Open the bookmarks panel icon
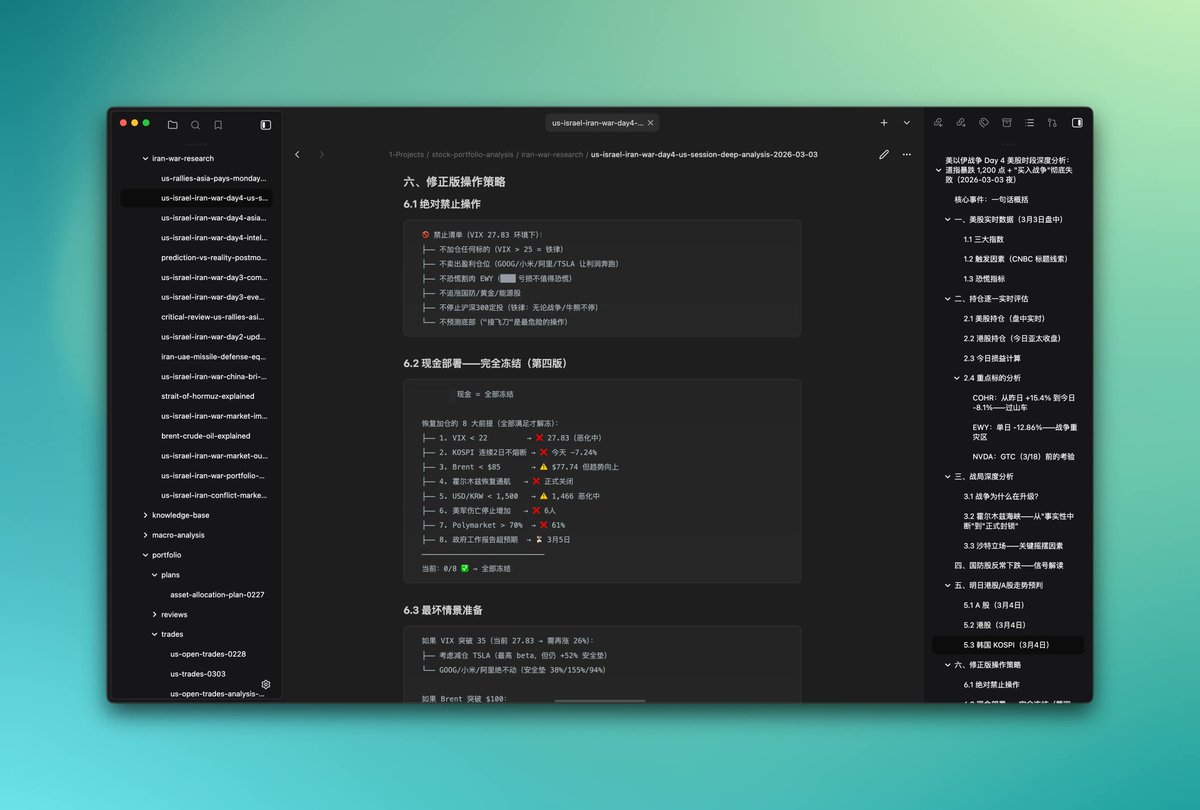This screenshot has height=810, width=1200. (218, 125)
